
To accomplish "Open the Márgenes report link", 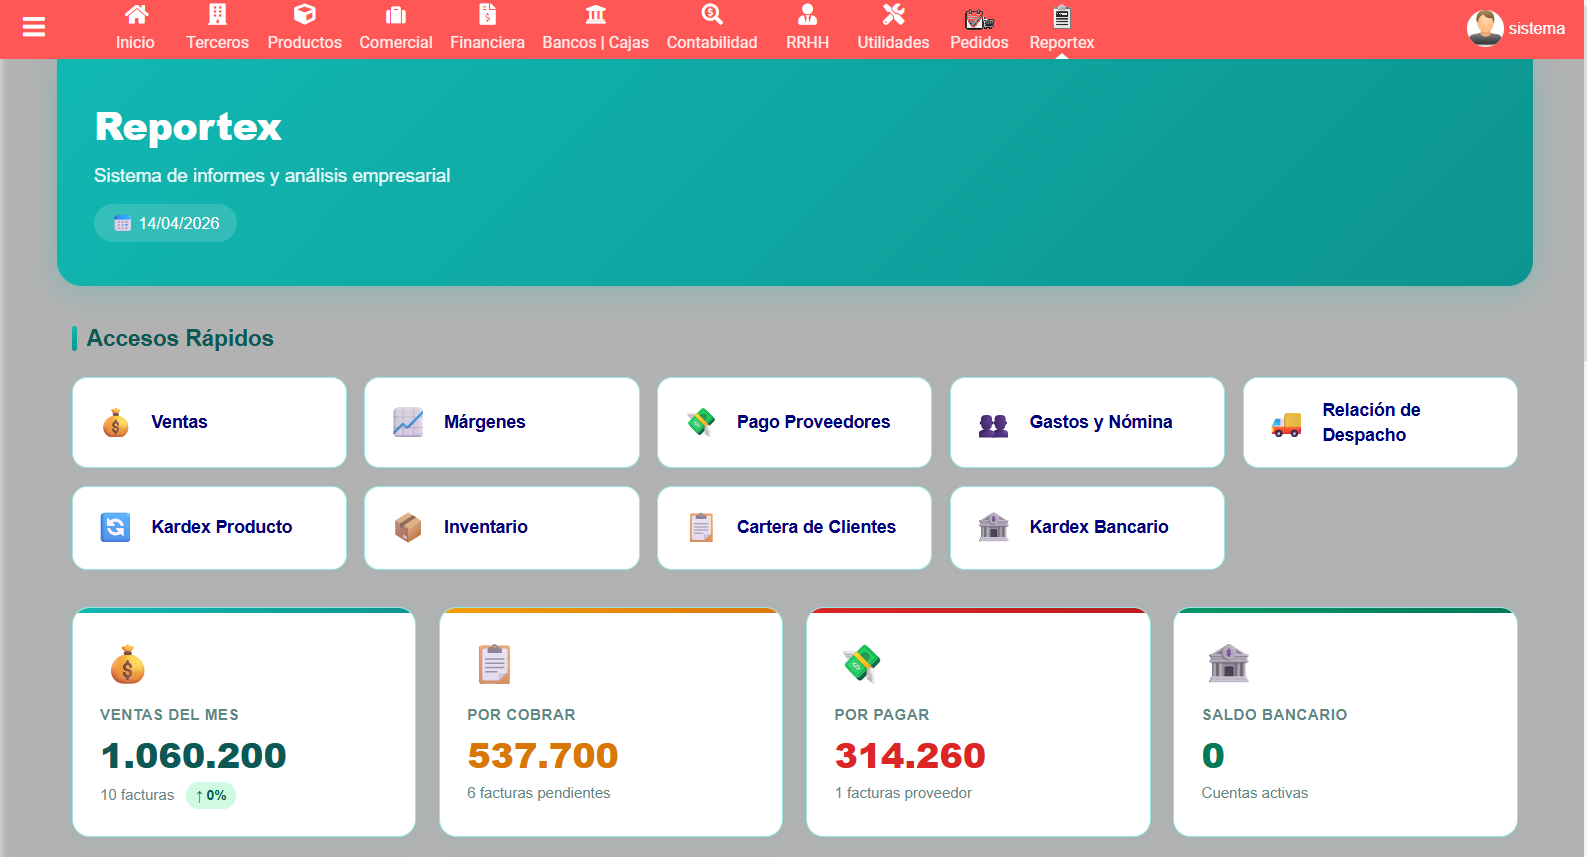I will coord(502,422).
